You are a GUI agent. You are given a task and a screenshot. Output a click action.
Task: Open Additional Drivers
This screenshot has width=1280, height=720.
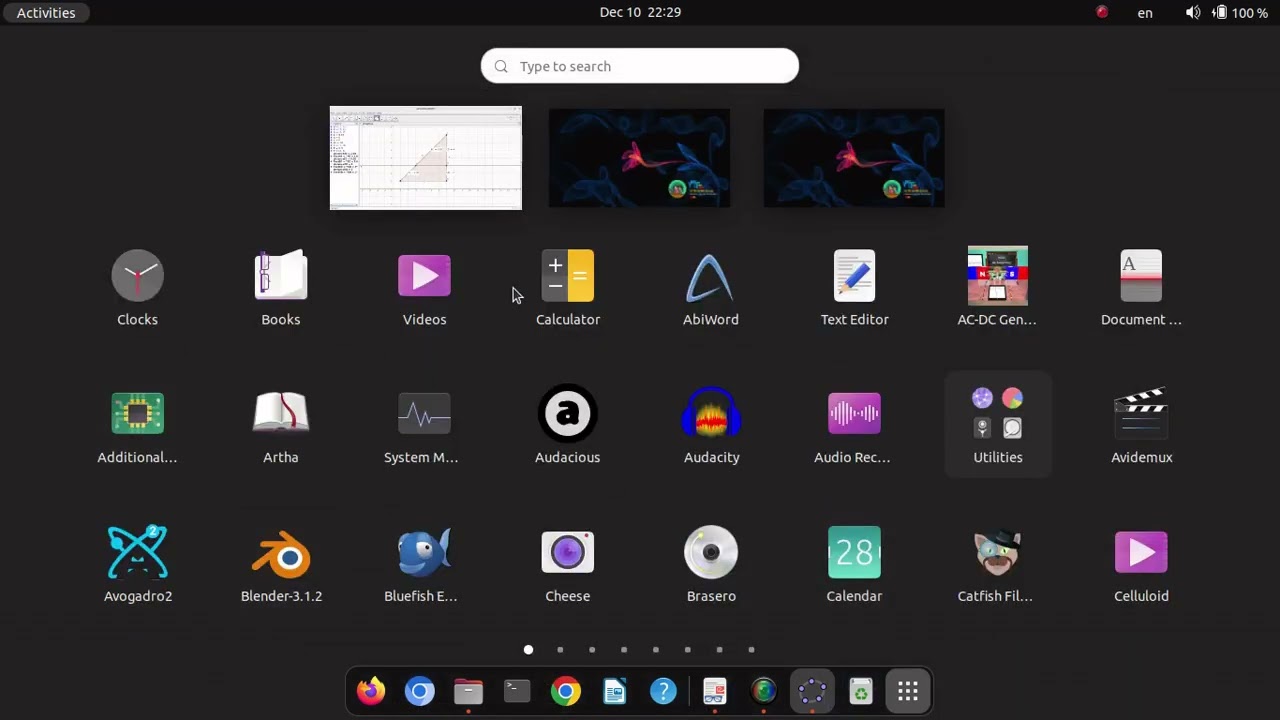coord(138,426)
